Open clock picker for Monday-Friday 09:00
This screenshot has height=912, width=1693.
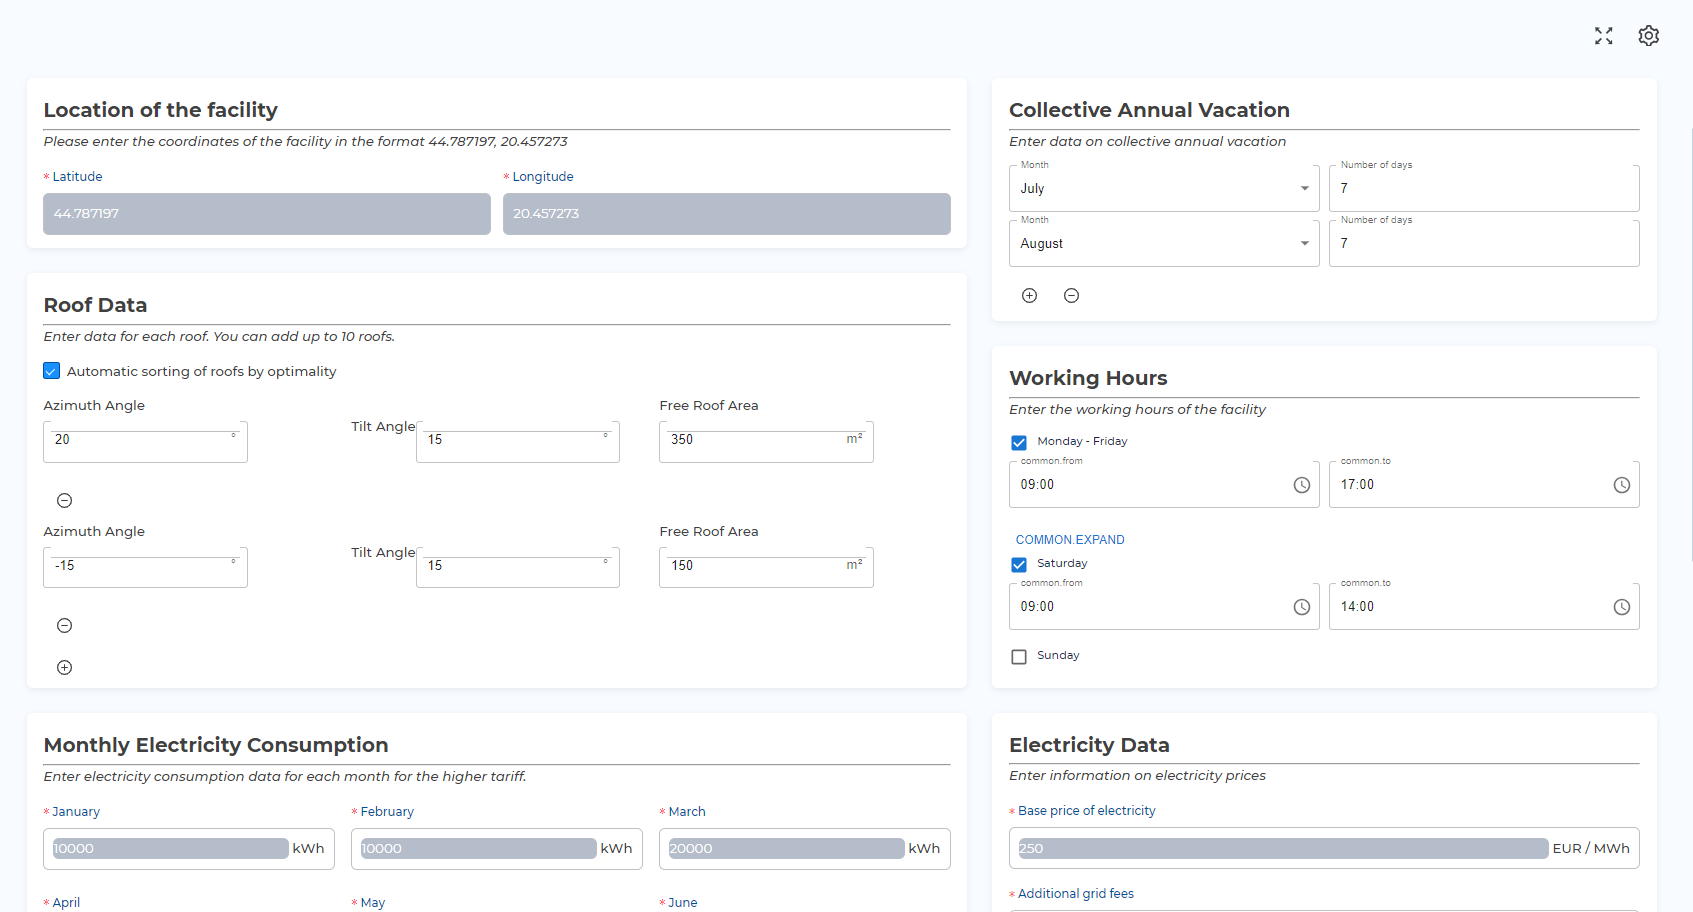click(x=1302, y=485)
